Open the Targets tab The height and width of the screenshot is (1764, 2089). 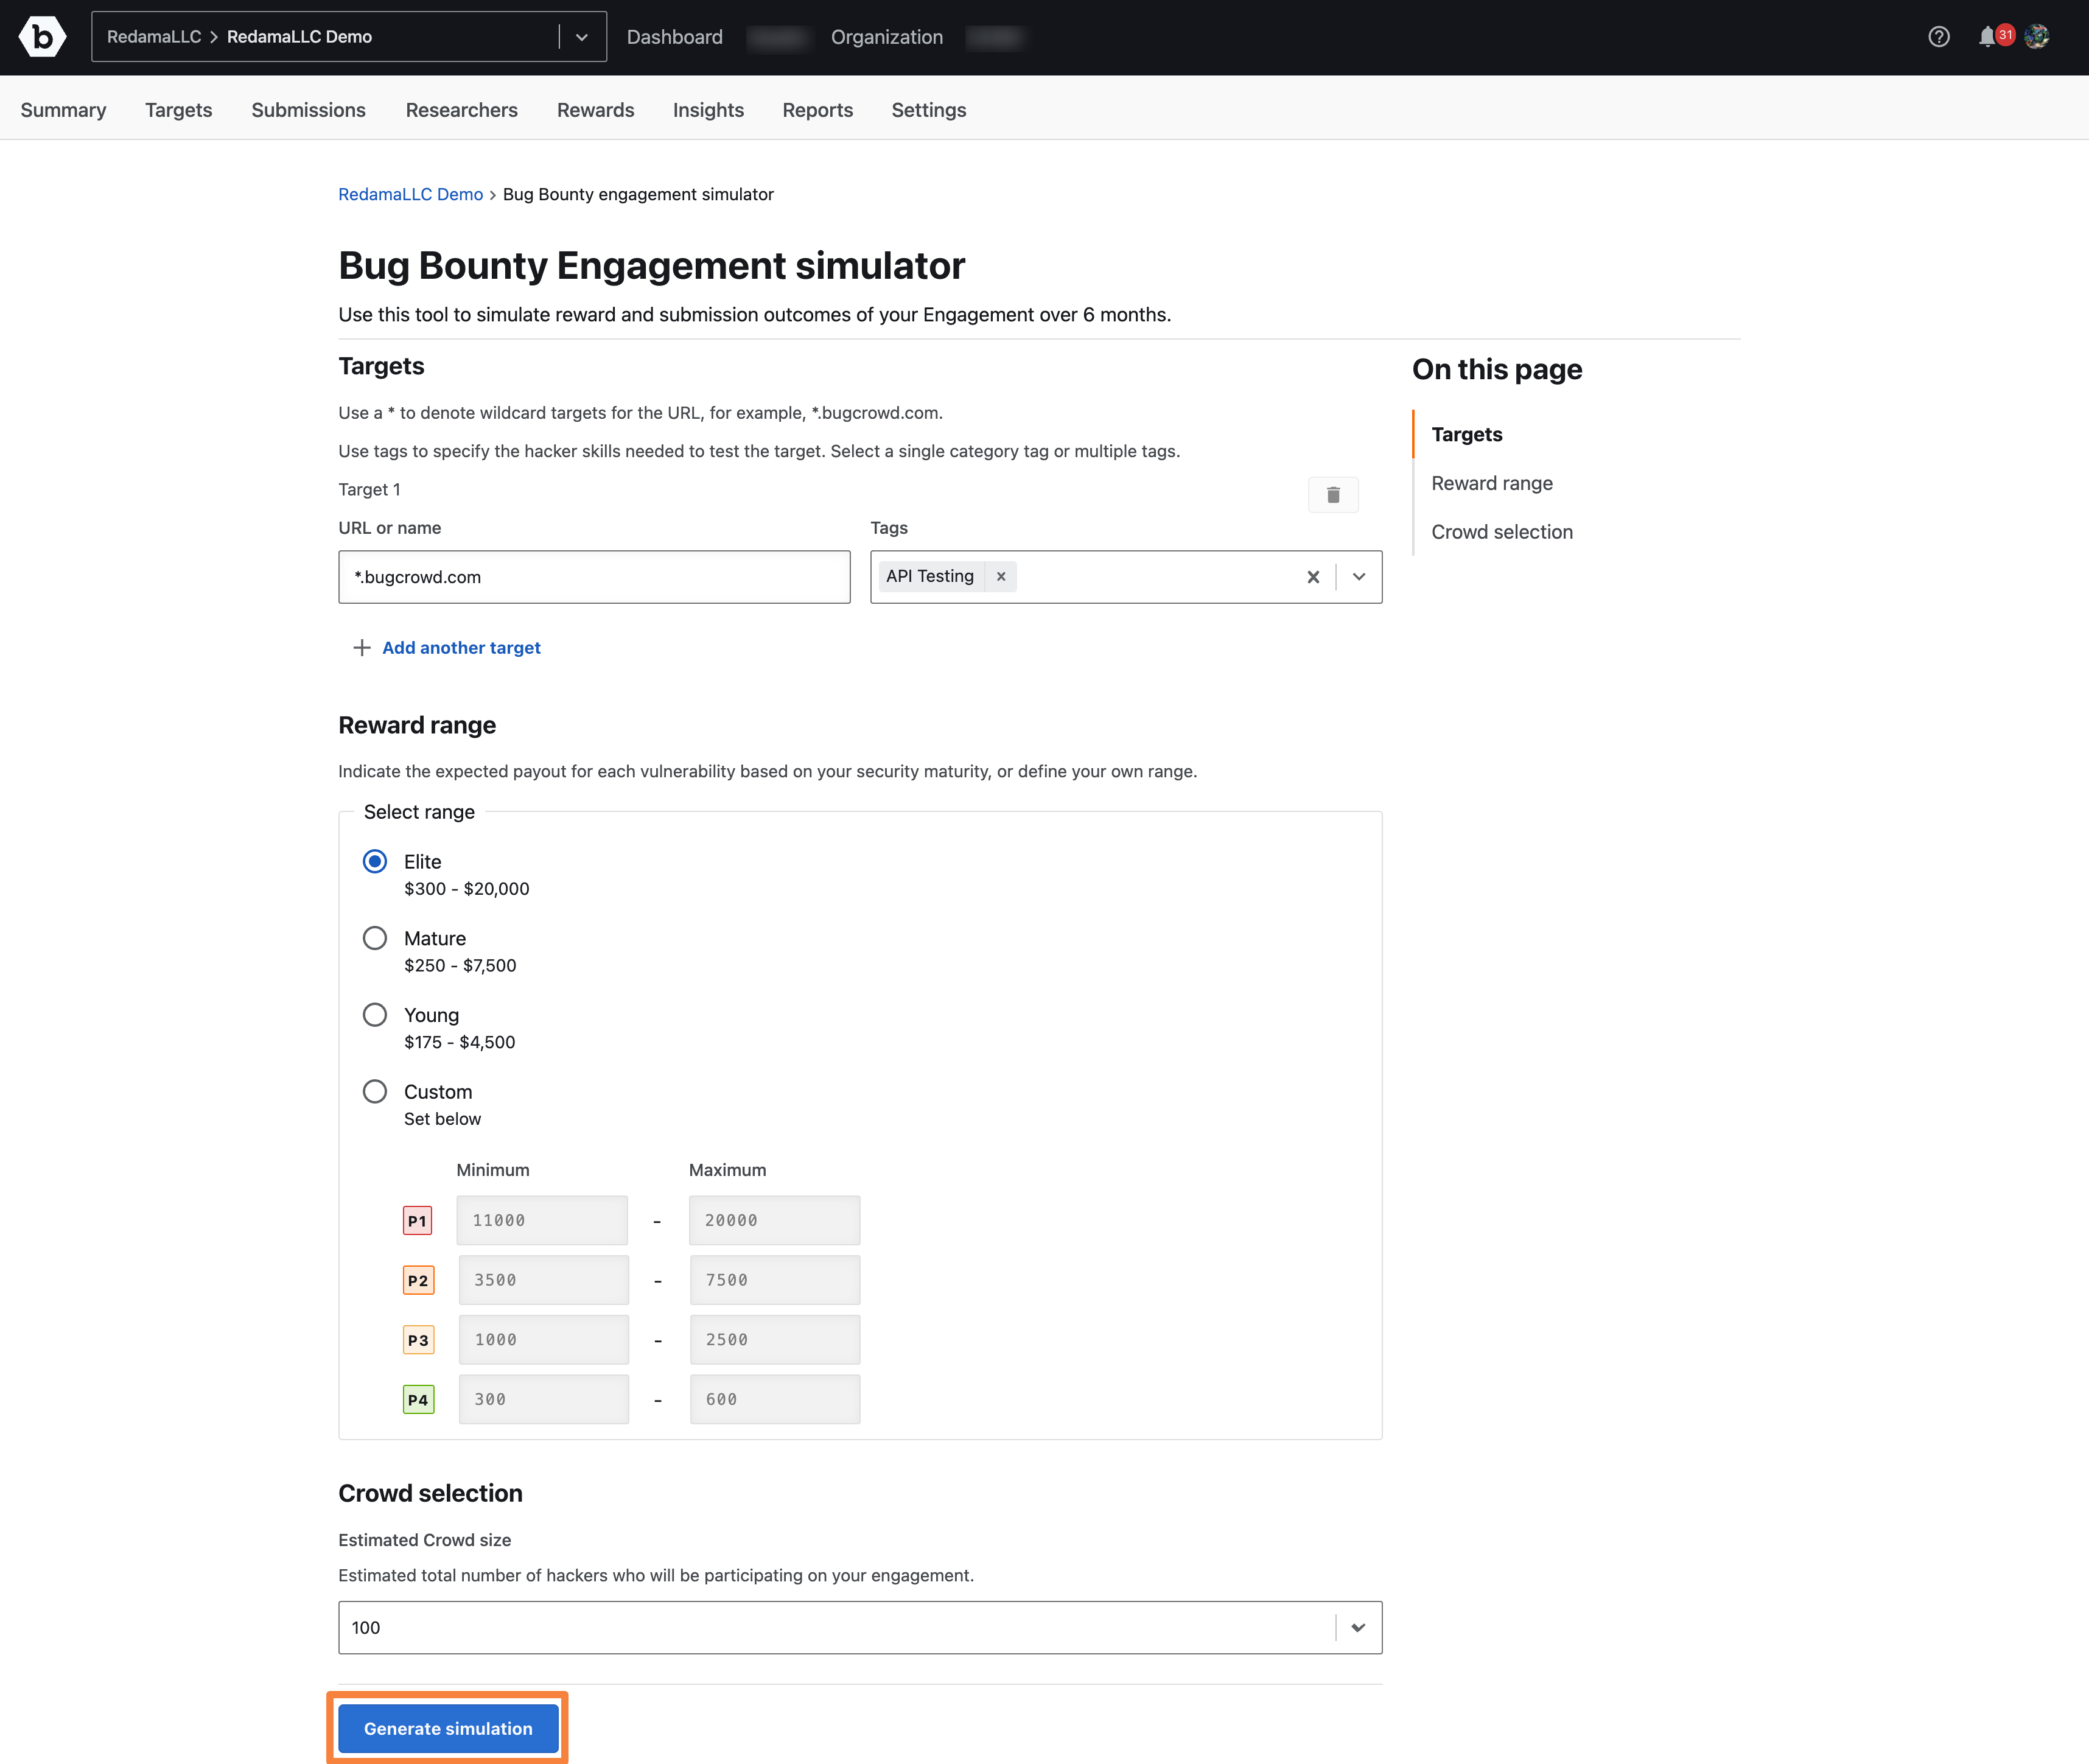(179, 110)
